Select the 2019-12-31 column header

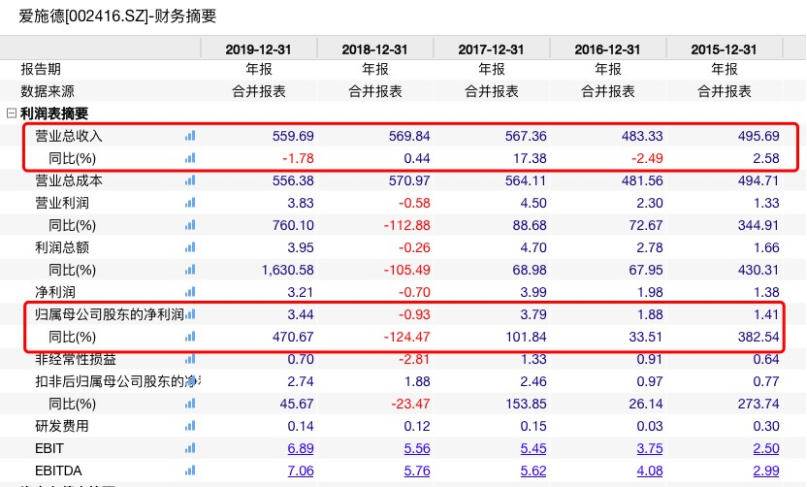point(259,49)
